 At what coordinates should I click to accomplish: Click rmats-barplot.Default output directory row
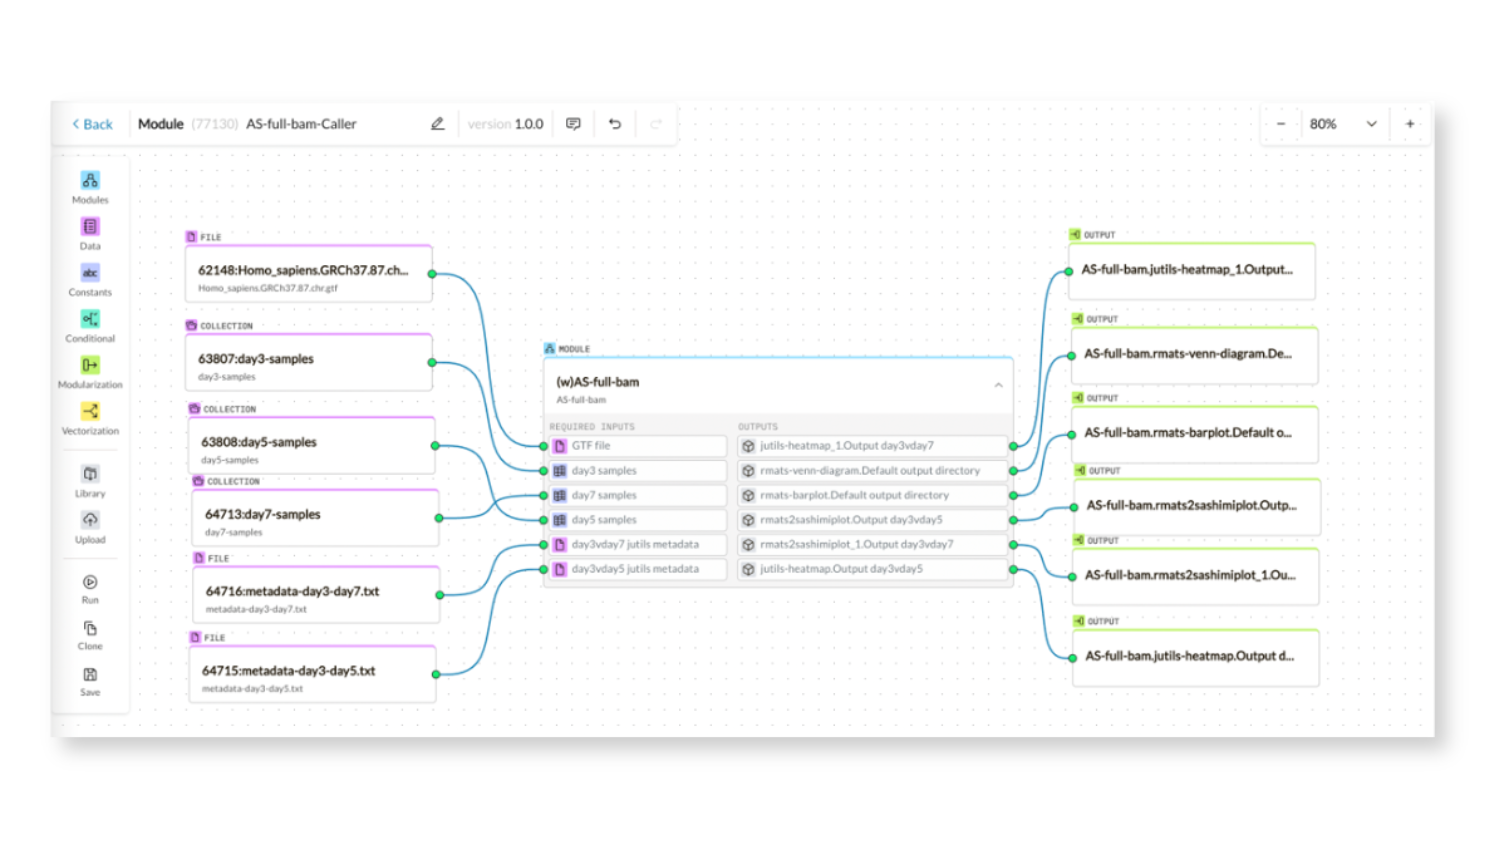tap(873, 495)
